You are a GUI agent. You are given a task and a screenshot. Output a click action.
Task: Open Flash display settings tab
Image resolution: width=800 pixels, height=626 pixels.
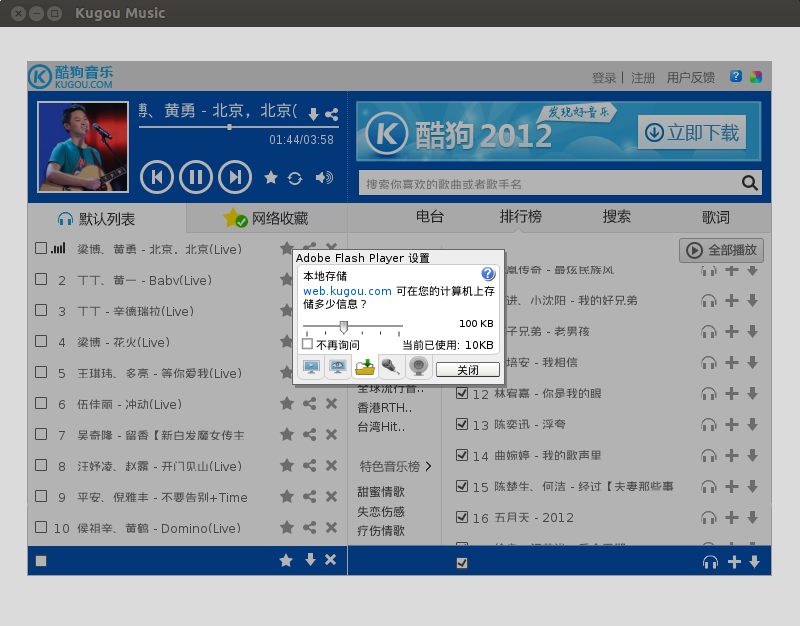pyautogui.click(x=311, y=367)
